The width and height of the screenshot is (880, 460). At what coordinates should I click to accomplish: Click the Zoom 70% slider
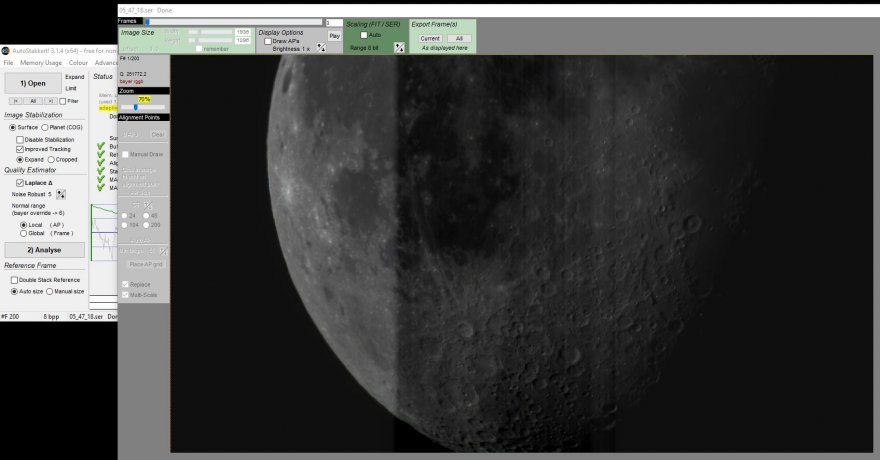tap(143, 107)
